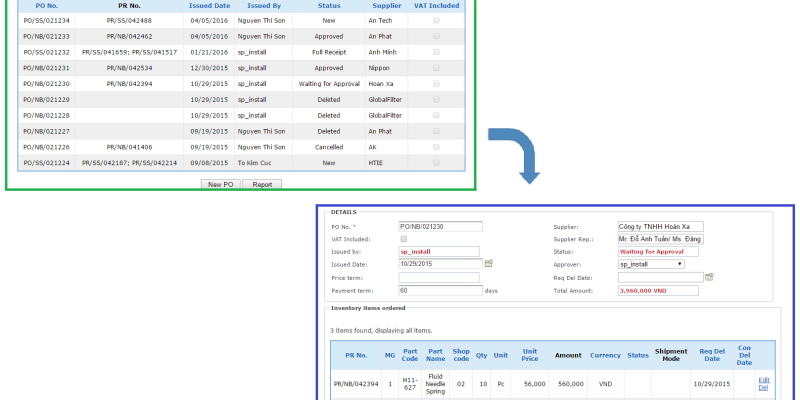Sort ordered items by Req Del Date header
This screenshot has width=800, height=400.
(712, 355)
